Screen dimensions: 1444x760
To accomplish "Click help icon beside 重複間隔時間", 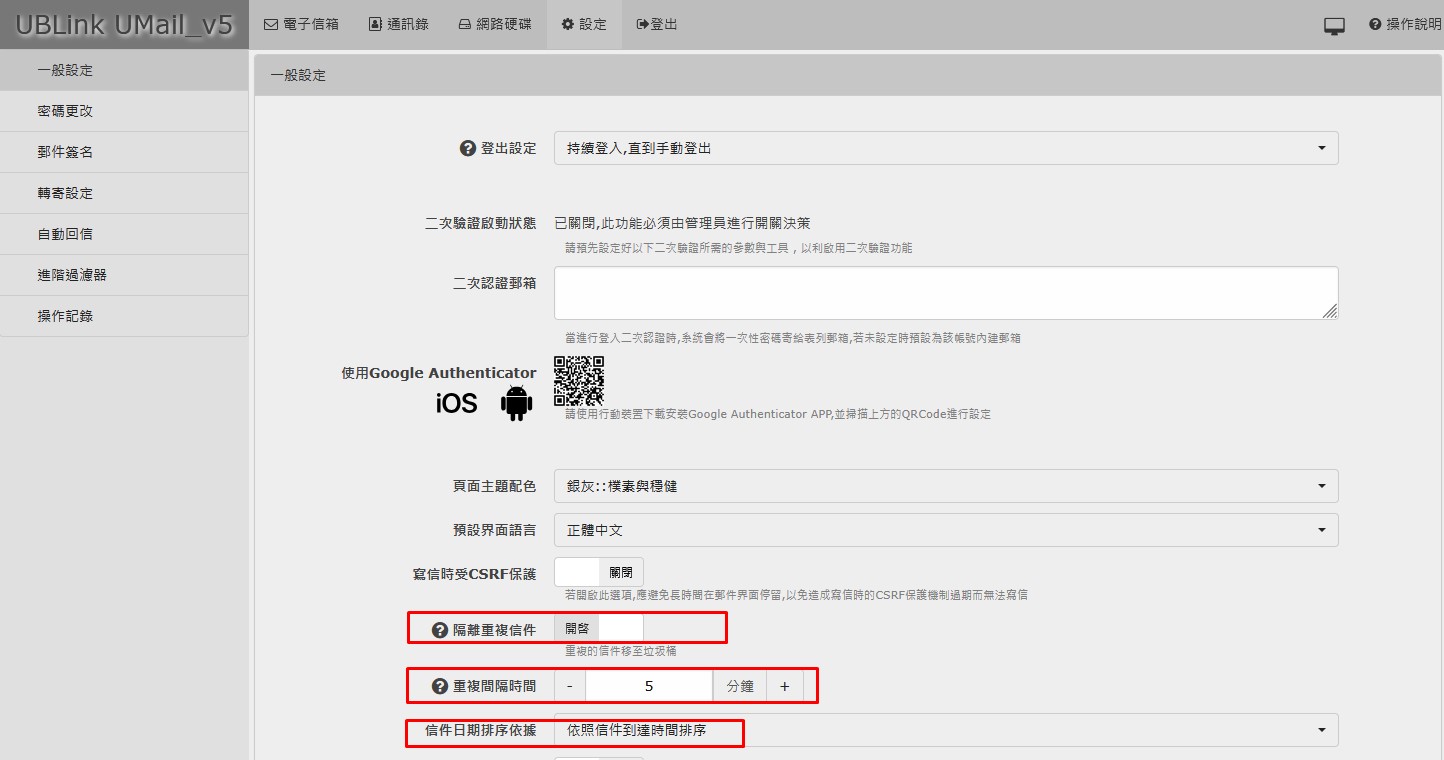I will tap(439, 686).
